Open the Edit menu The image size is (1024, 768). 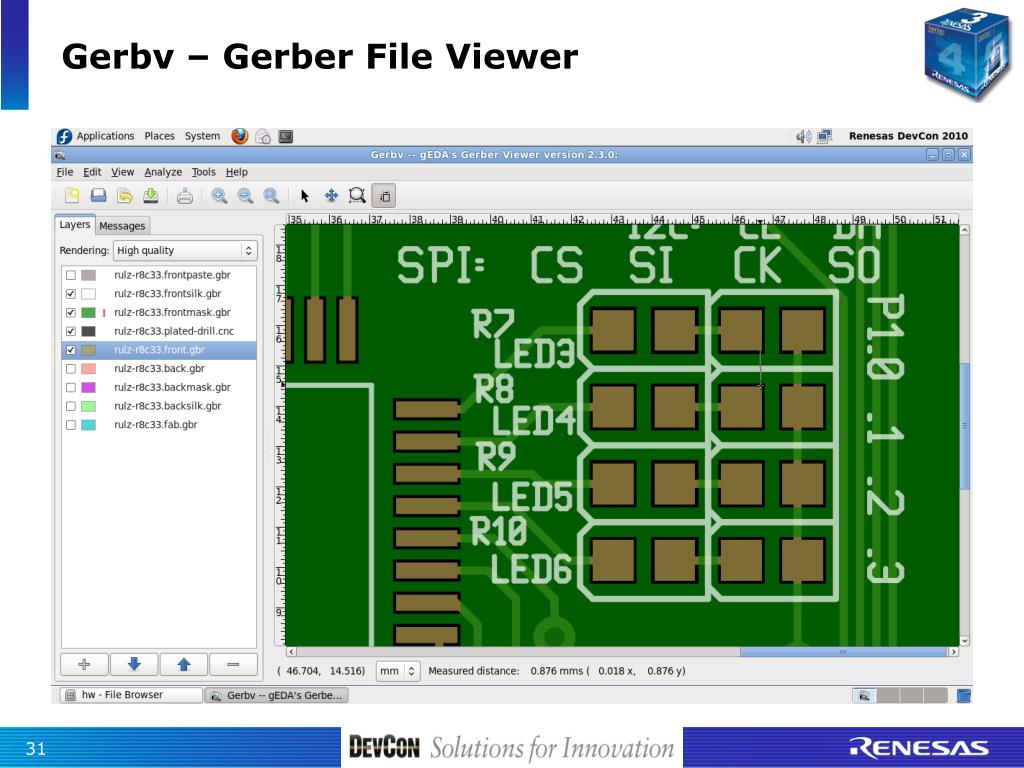pyautogui.click(x=92, y=172)
